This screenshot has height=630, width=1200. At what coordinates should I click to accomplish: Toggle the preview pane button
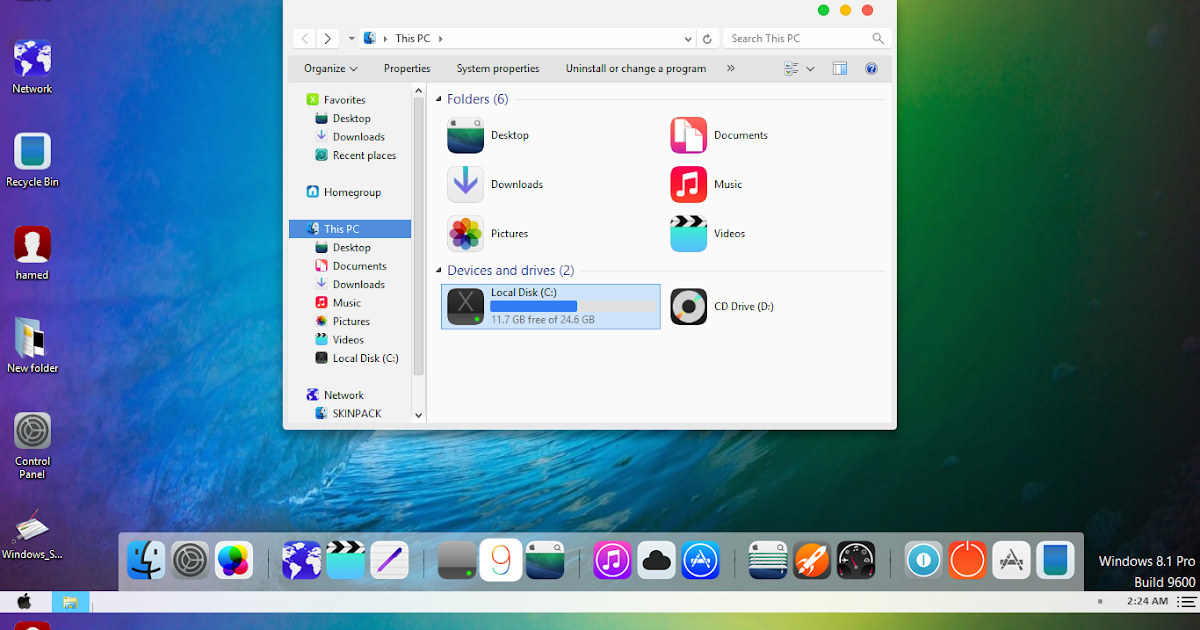coord(840,69)
